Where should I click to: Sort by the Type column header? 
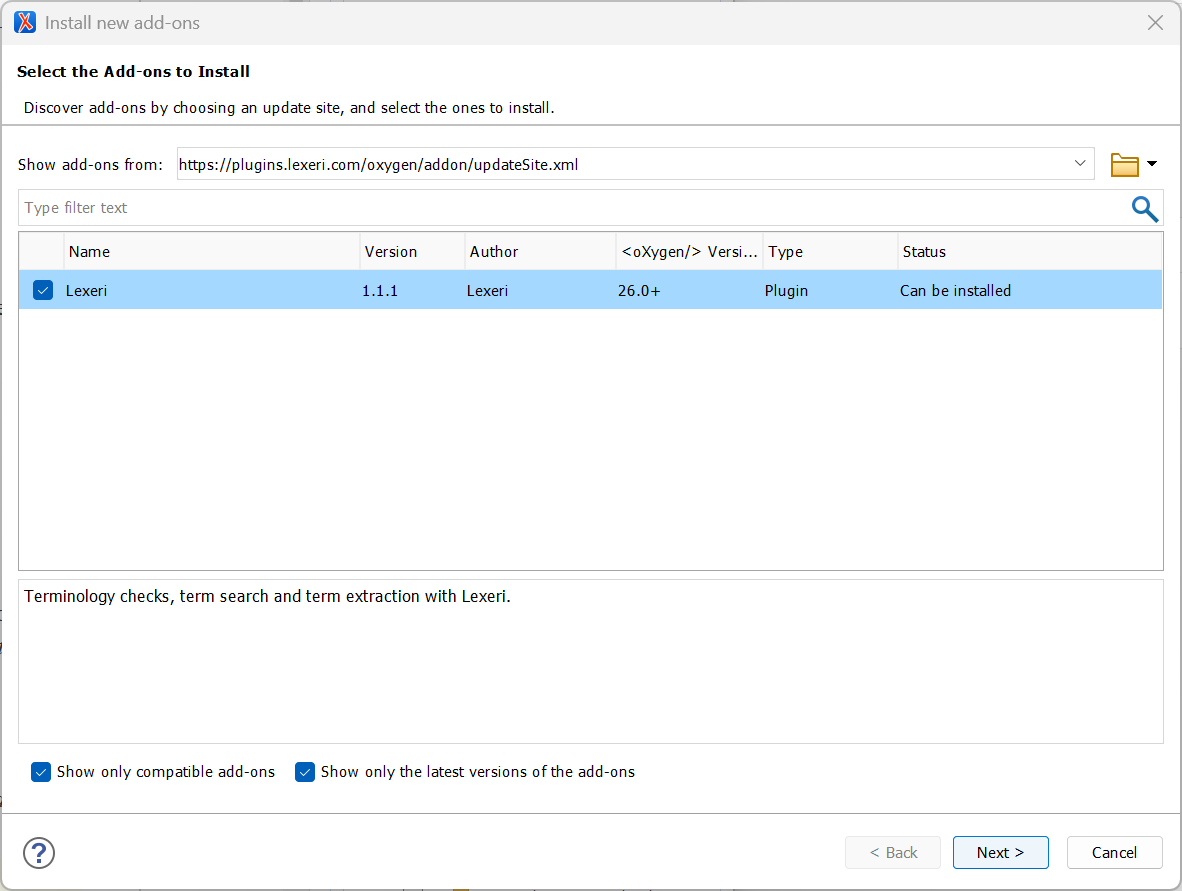tap(830, 252)
